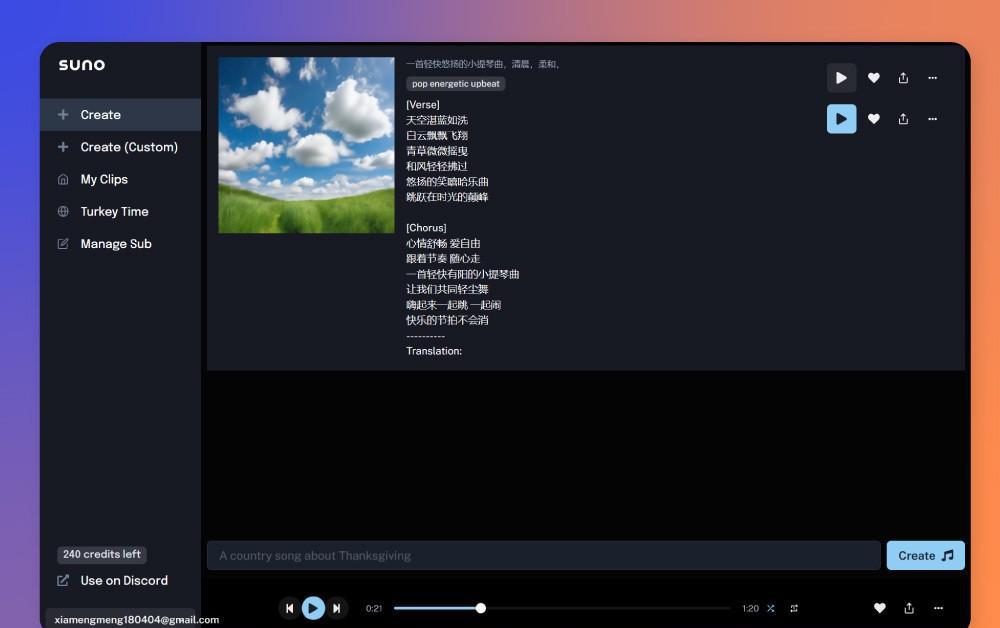
Task: Toggle shuffle in the player bar
Action: click(x=771, y=608)
